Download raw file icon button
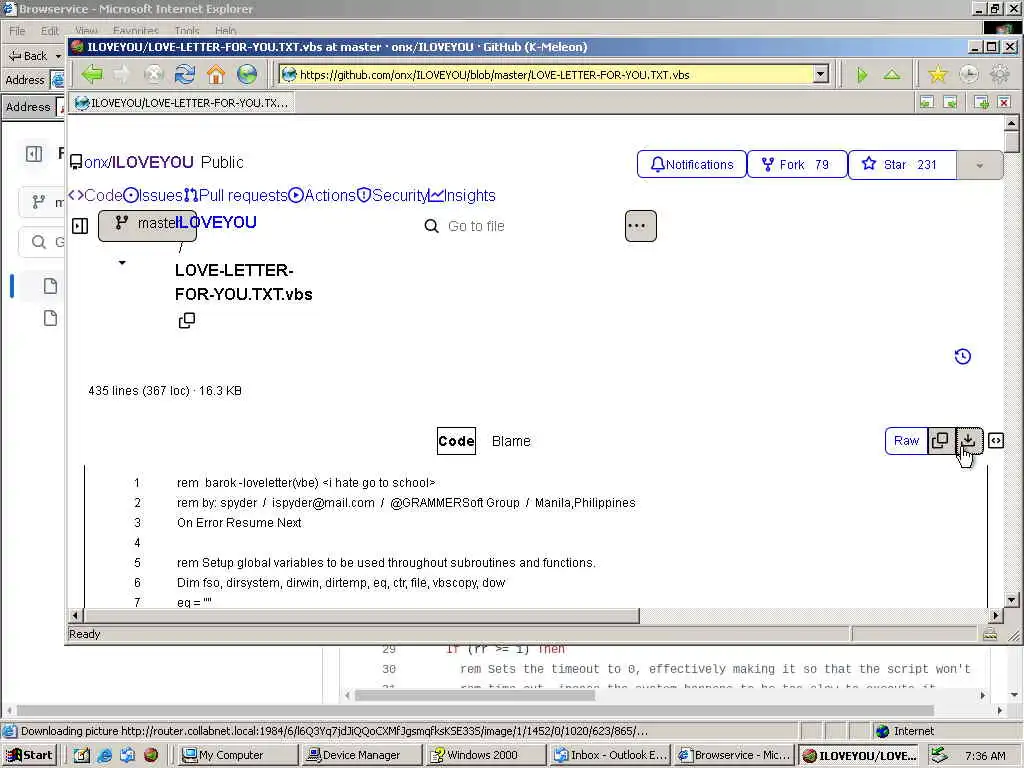This screenshot has width=1024, height=768. pos(969,441)
